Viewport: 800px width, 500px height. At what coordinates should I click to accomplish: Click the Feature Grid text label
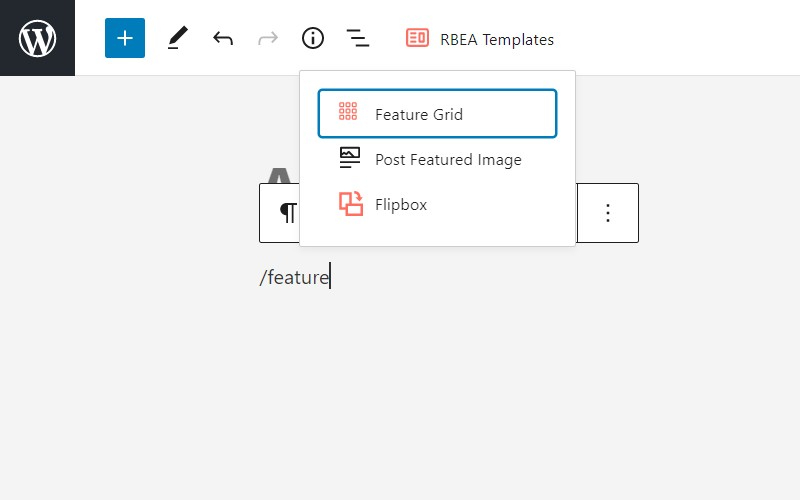(x=419, y=114)
